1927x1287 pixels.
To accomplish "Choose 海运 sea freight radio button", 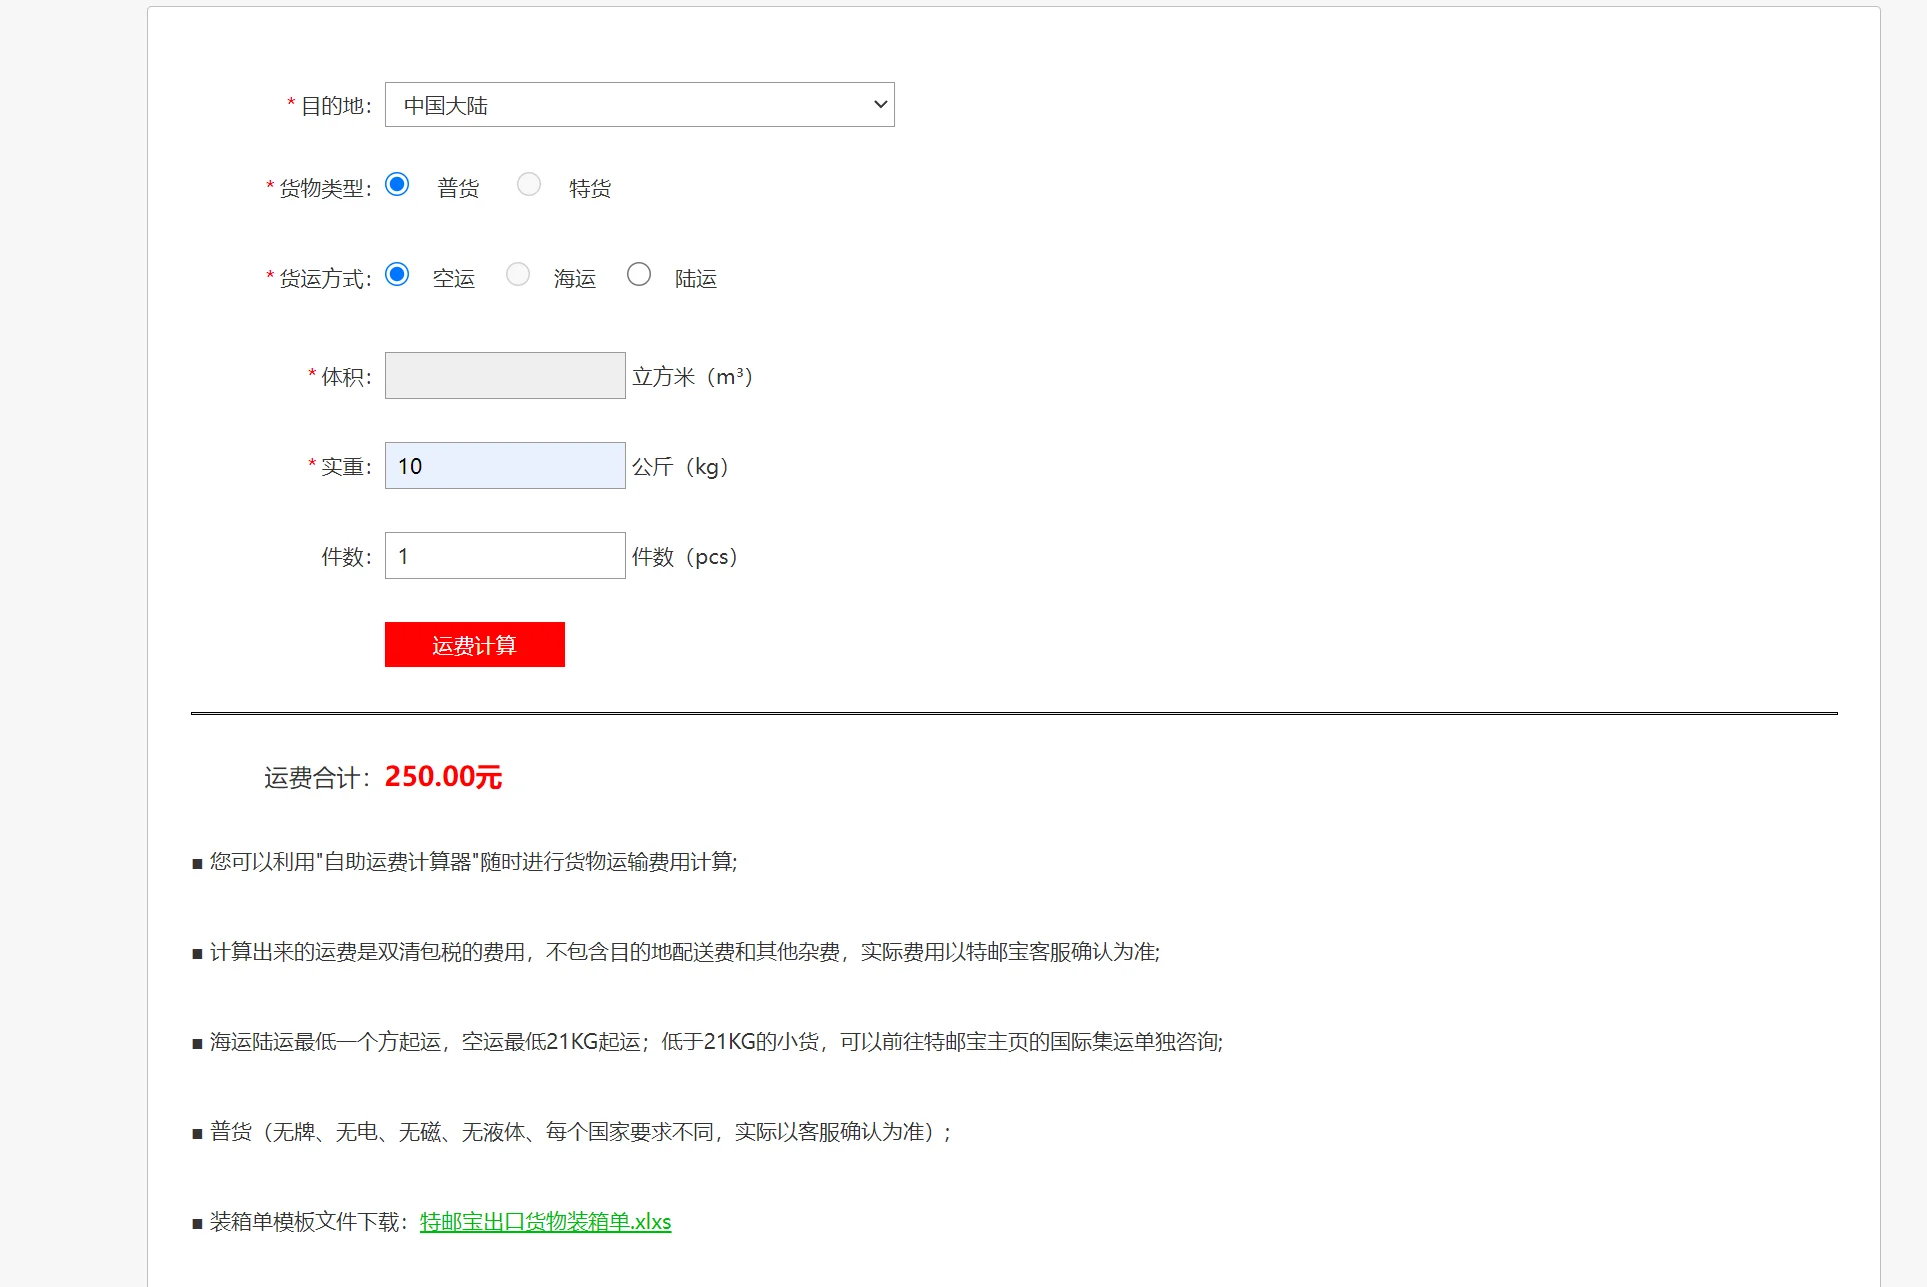I will [x=518, y=275].
